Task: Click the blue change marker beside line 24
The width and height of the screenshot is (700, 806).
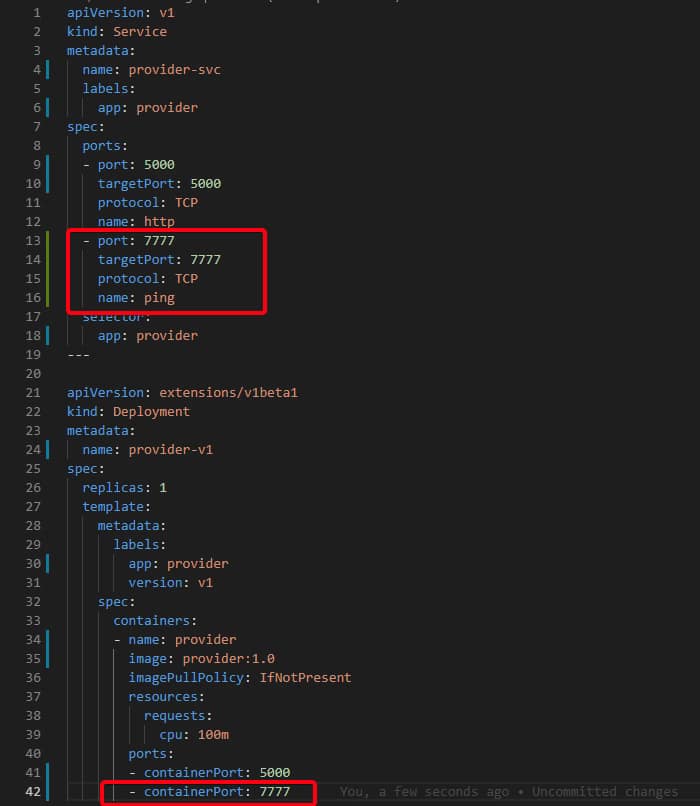Action: tap(48, 450)
